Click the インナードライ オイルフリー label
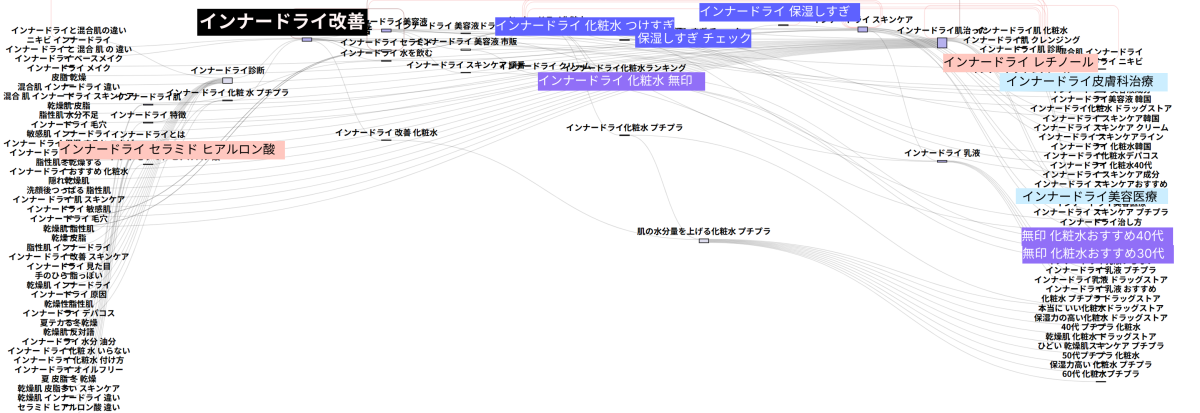Screen dimensions: 1200x413 click(x=69, y=370)
